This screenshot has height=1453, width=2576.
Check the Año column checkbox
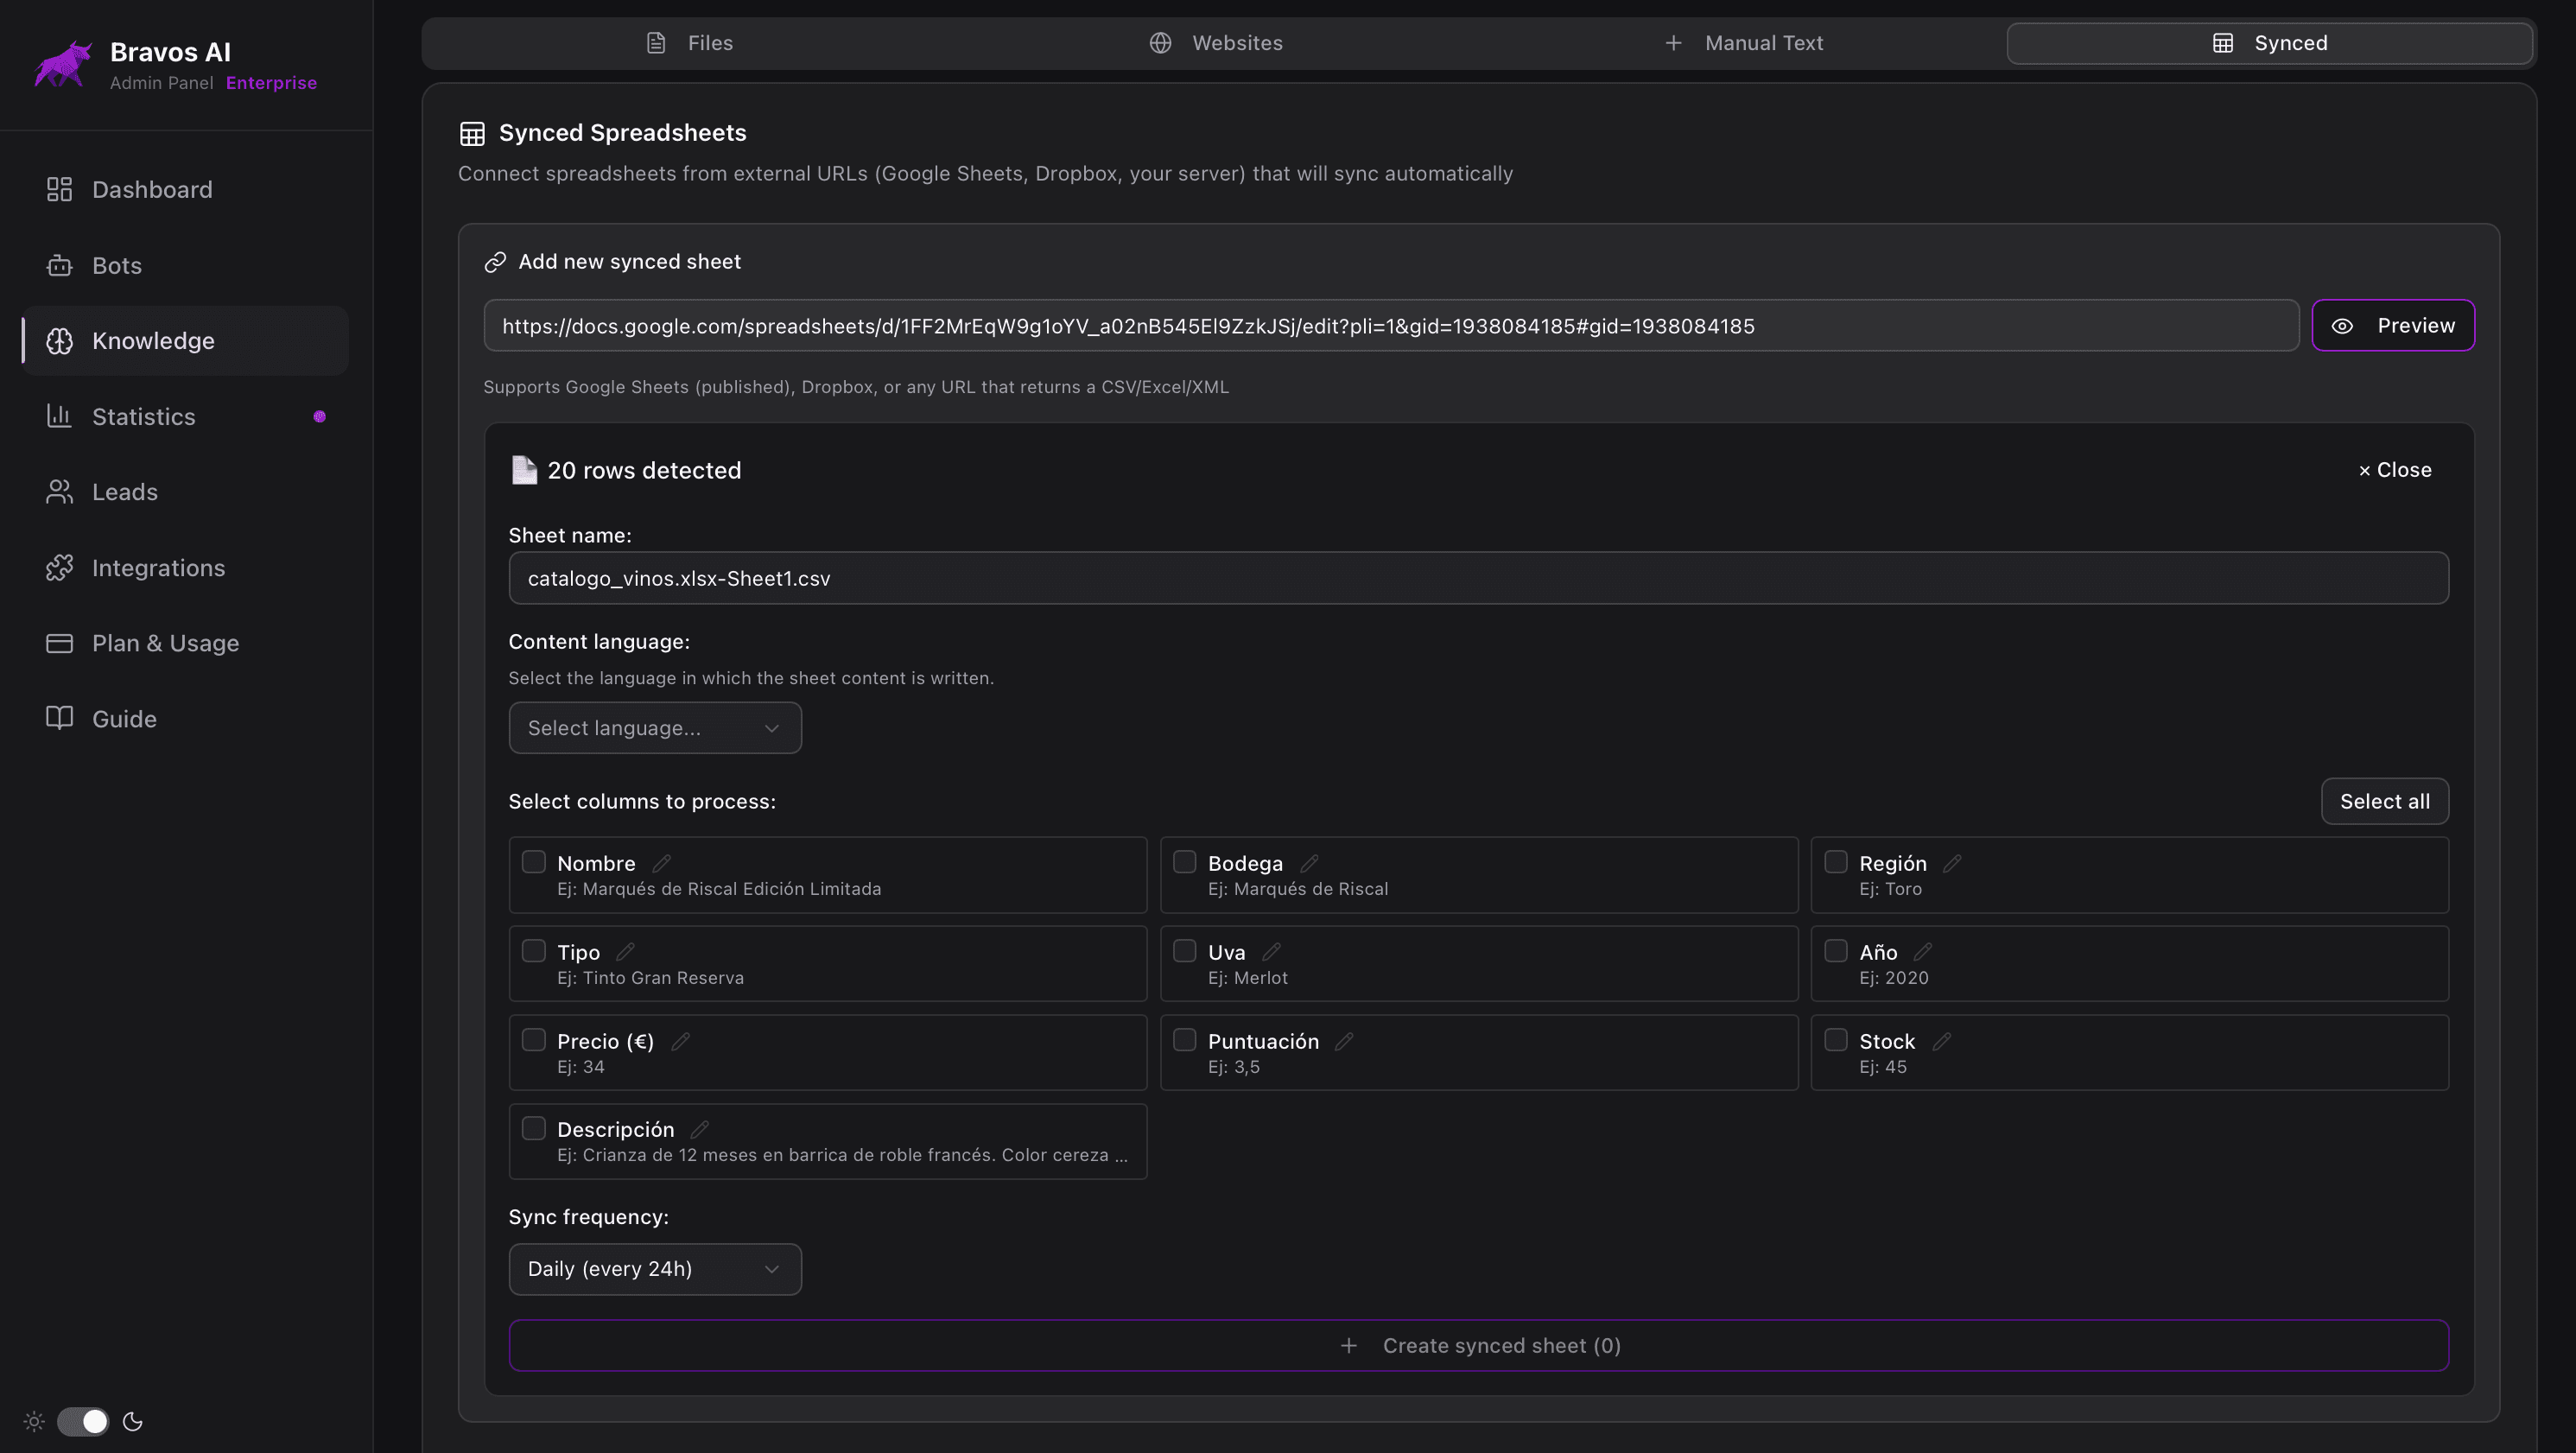point(1836,950)
